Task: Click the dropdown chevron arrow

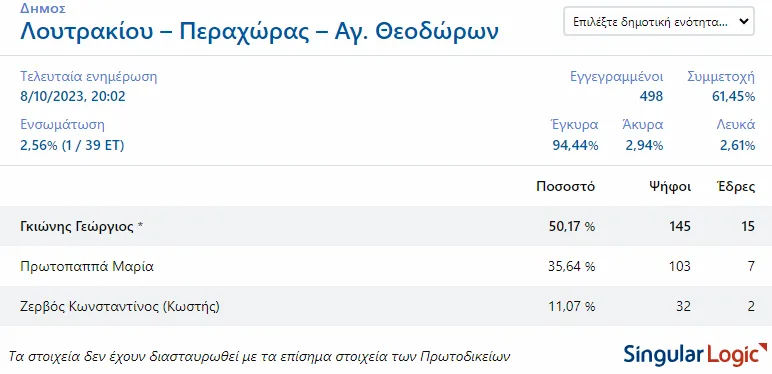Action: coord(743,22)
